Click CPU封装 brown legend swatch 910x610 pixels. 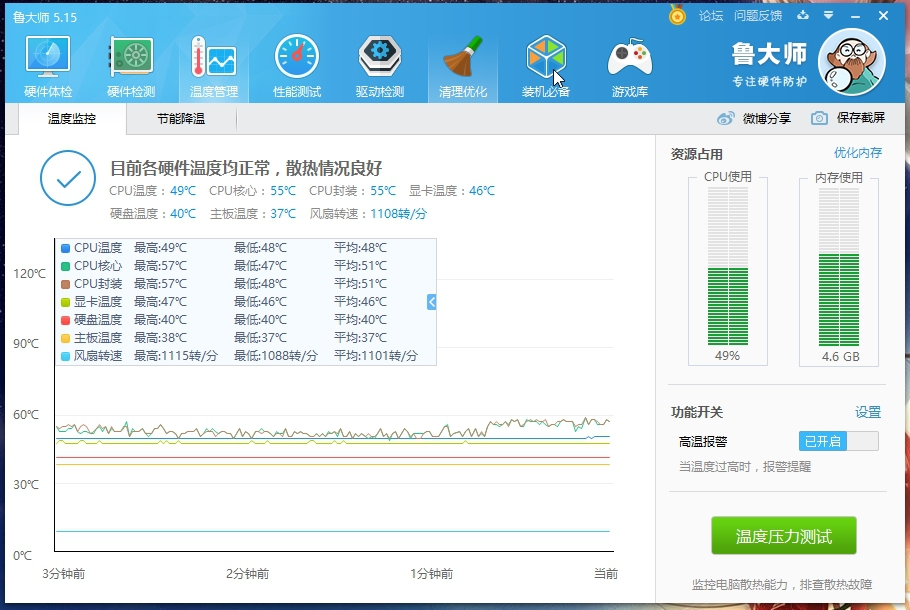tap(66, 284)
